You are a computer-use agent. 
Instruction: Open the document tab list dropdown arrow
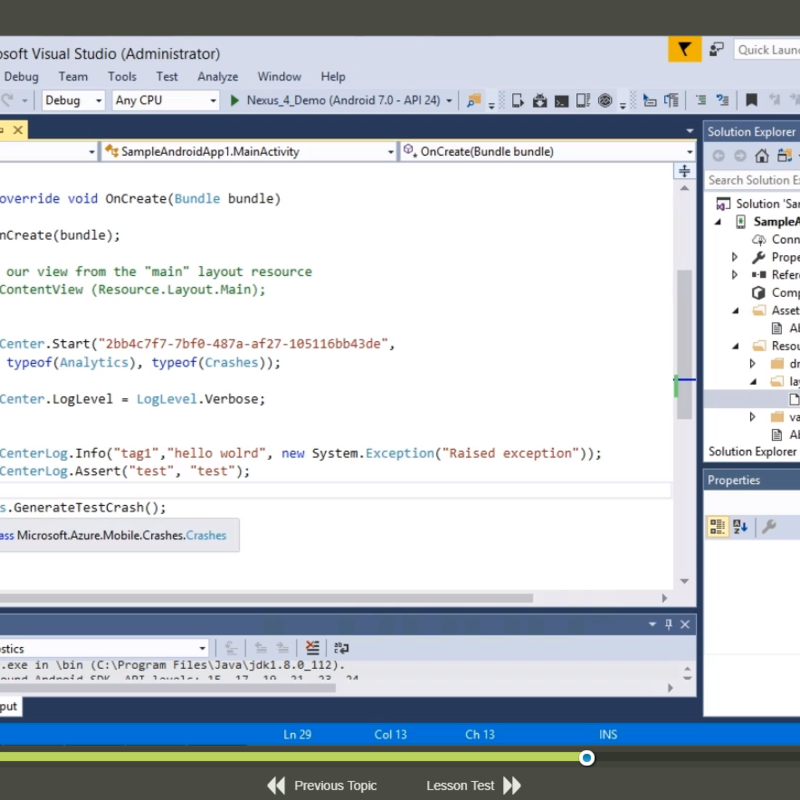coord(690,131)
